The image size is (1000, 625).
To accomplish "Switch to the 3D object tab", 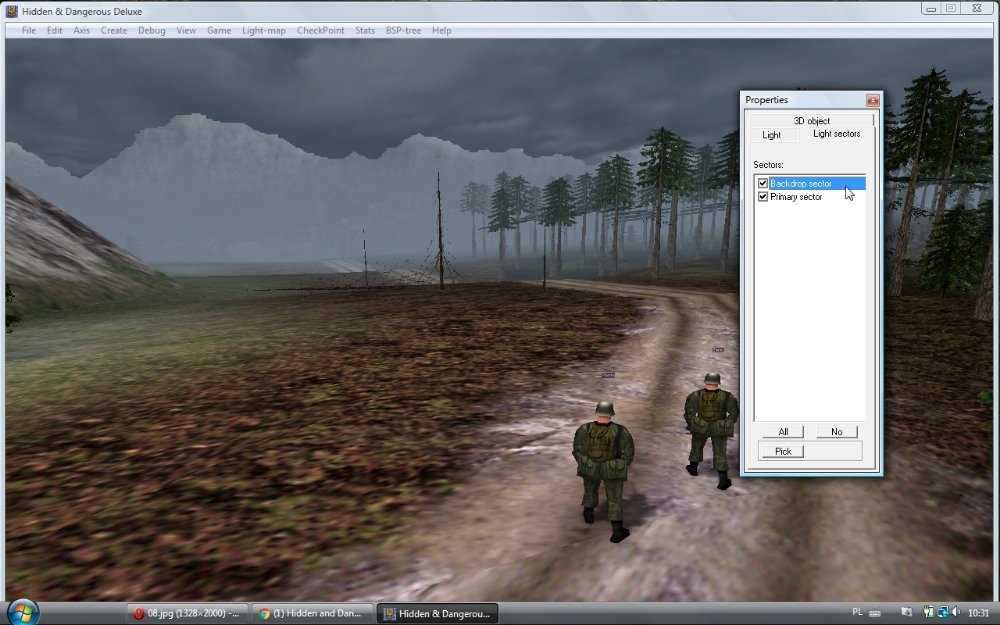I will pos(811,121).
